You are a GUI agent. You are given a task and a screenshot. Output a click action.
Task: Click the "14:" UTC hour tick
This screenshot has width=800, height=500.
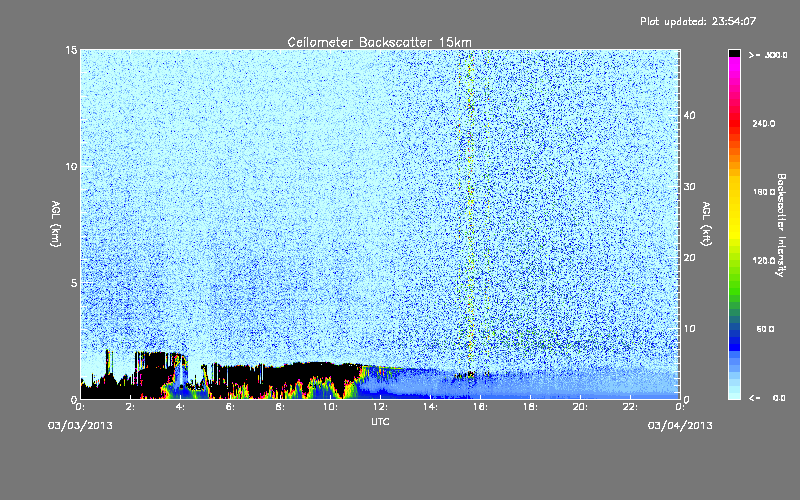click(x=431, y=407)
